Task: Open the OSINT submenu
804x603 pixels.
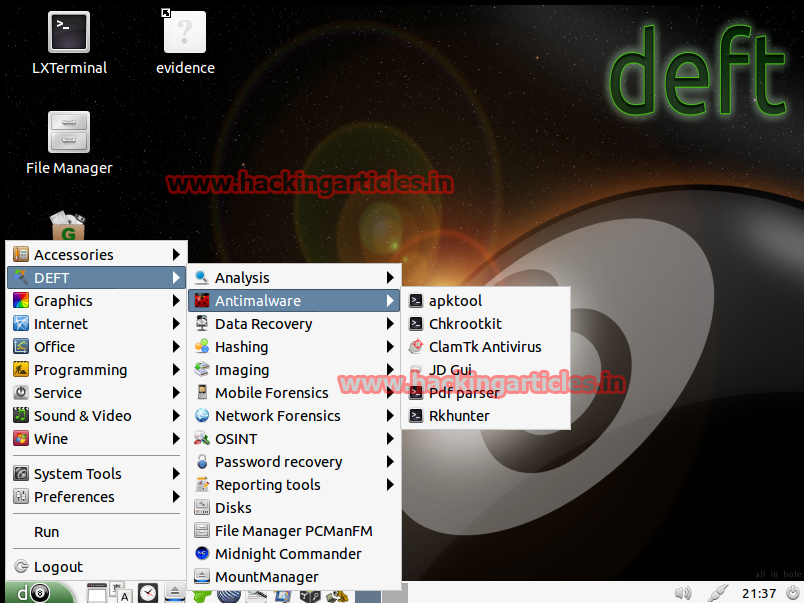Action: click(x=294, y=439)
